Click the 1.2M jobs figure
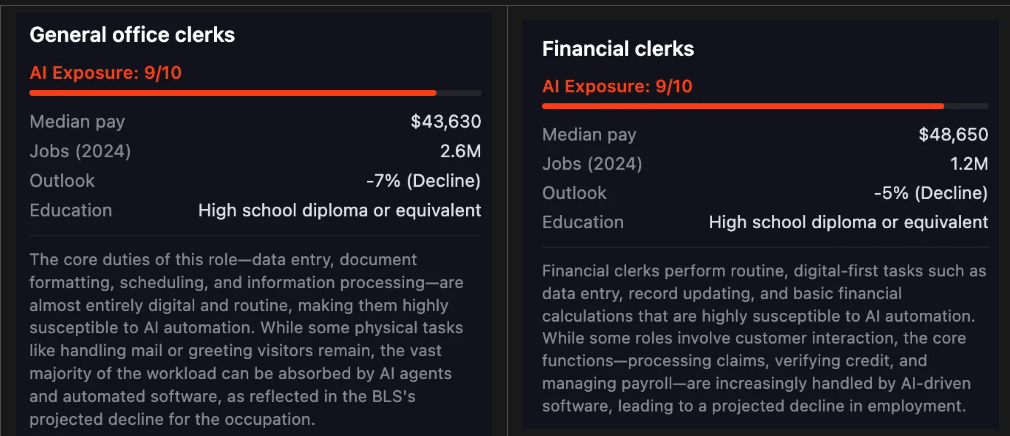 (x=970, y=164)
